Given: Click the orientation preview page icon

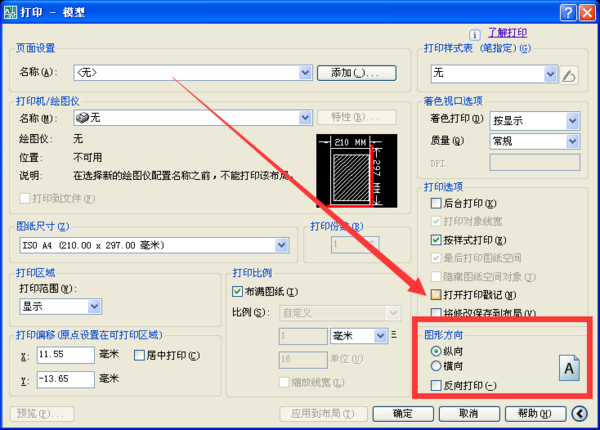Looking at the screenshot, I should tap(569, 368).
